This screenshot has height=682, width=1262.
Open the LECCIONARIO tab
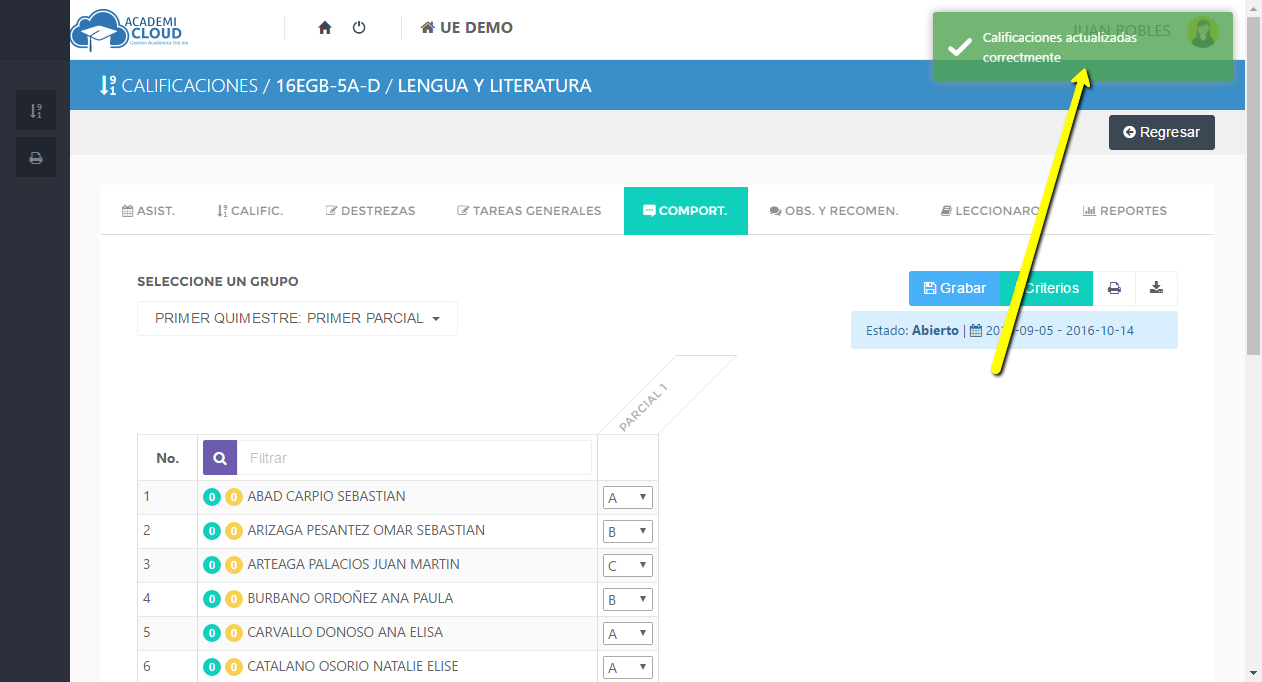[x=991, y=211]
